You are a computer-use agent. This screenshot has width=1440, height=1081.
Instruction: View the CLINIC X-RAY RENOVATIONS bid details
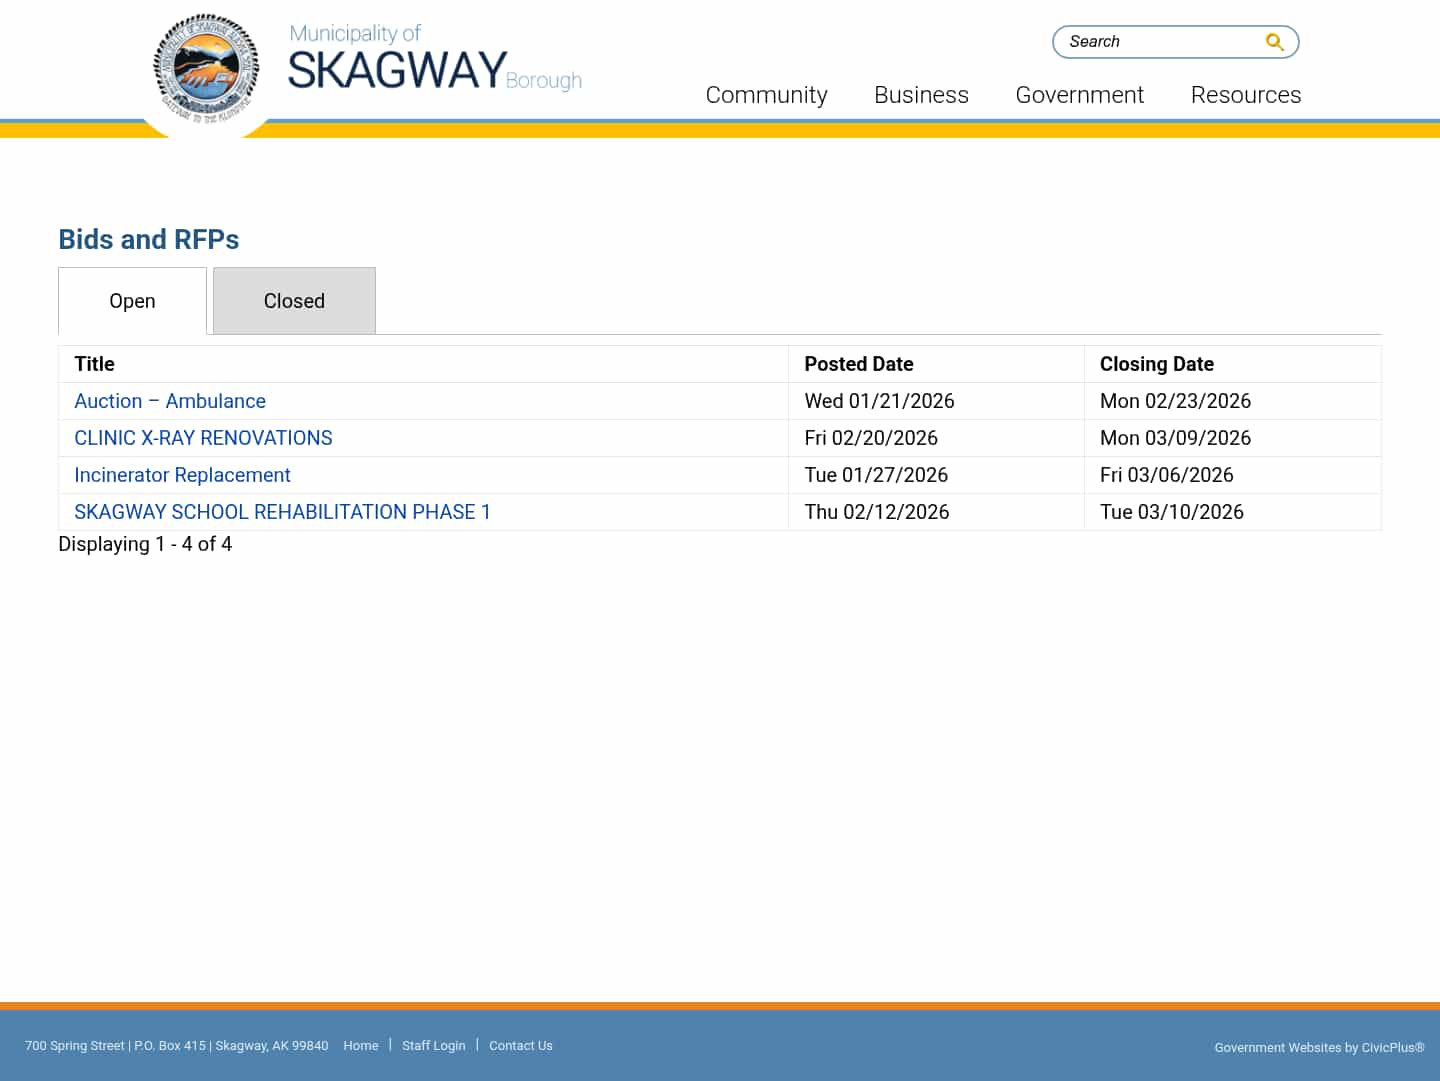click(203, 438)
